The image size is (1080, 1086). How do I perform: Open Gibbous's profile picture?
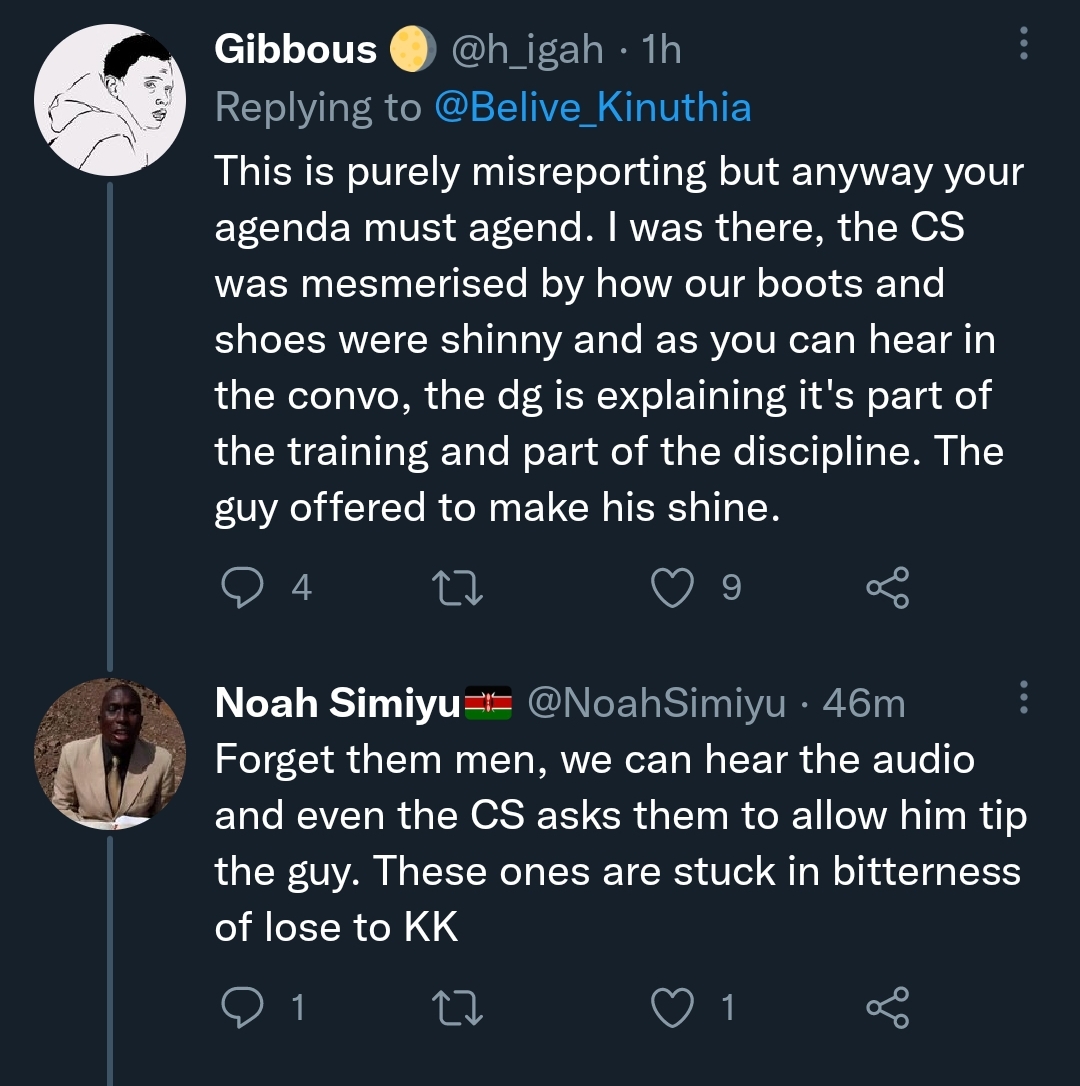point(110,103)
